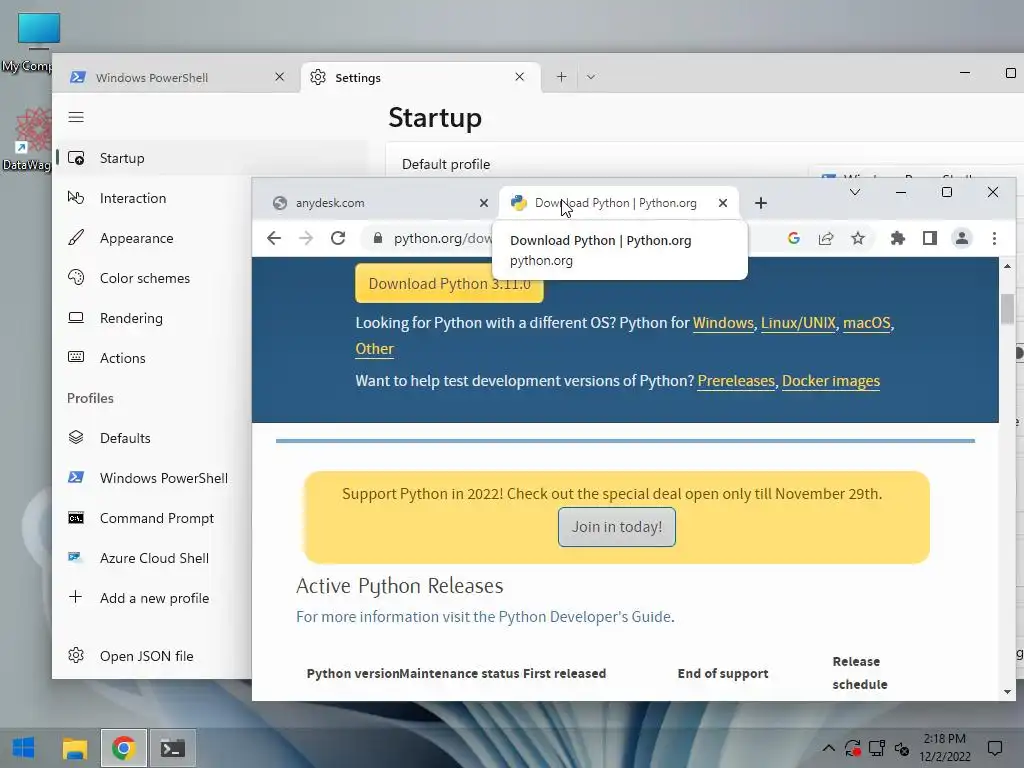Click scrollbar up arrow in Chrome
1024x768 pixels.
[1007, 266]
